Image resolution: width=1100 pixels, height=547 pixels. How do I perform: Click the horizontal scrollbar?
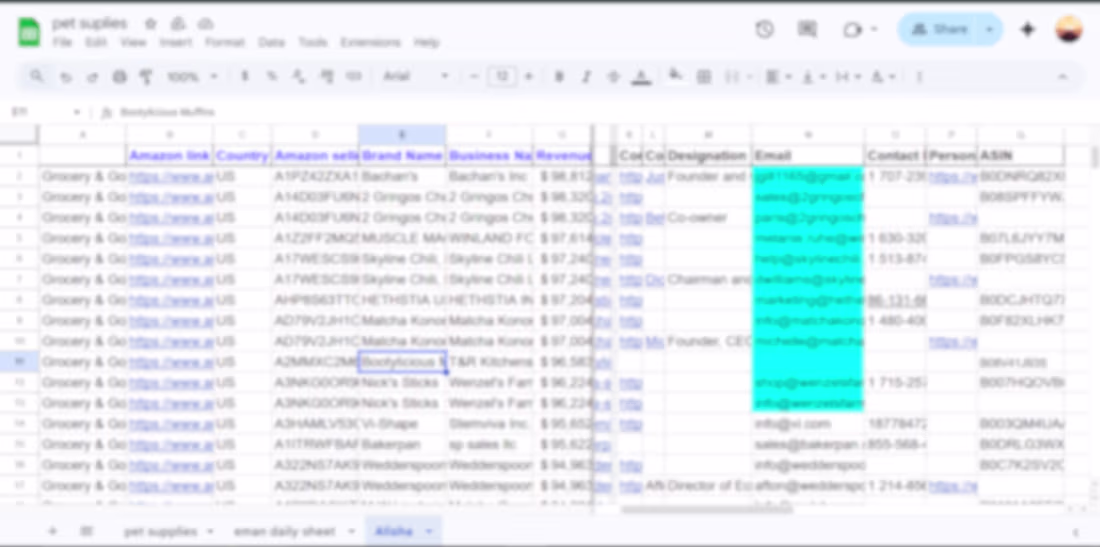click(x=706, y=510)
